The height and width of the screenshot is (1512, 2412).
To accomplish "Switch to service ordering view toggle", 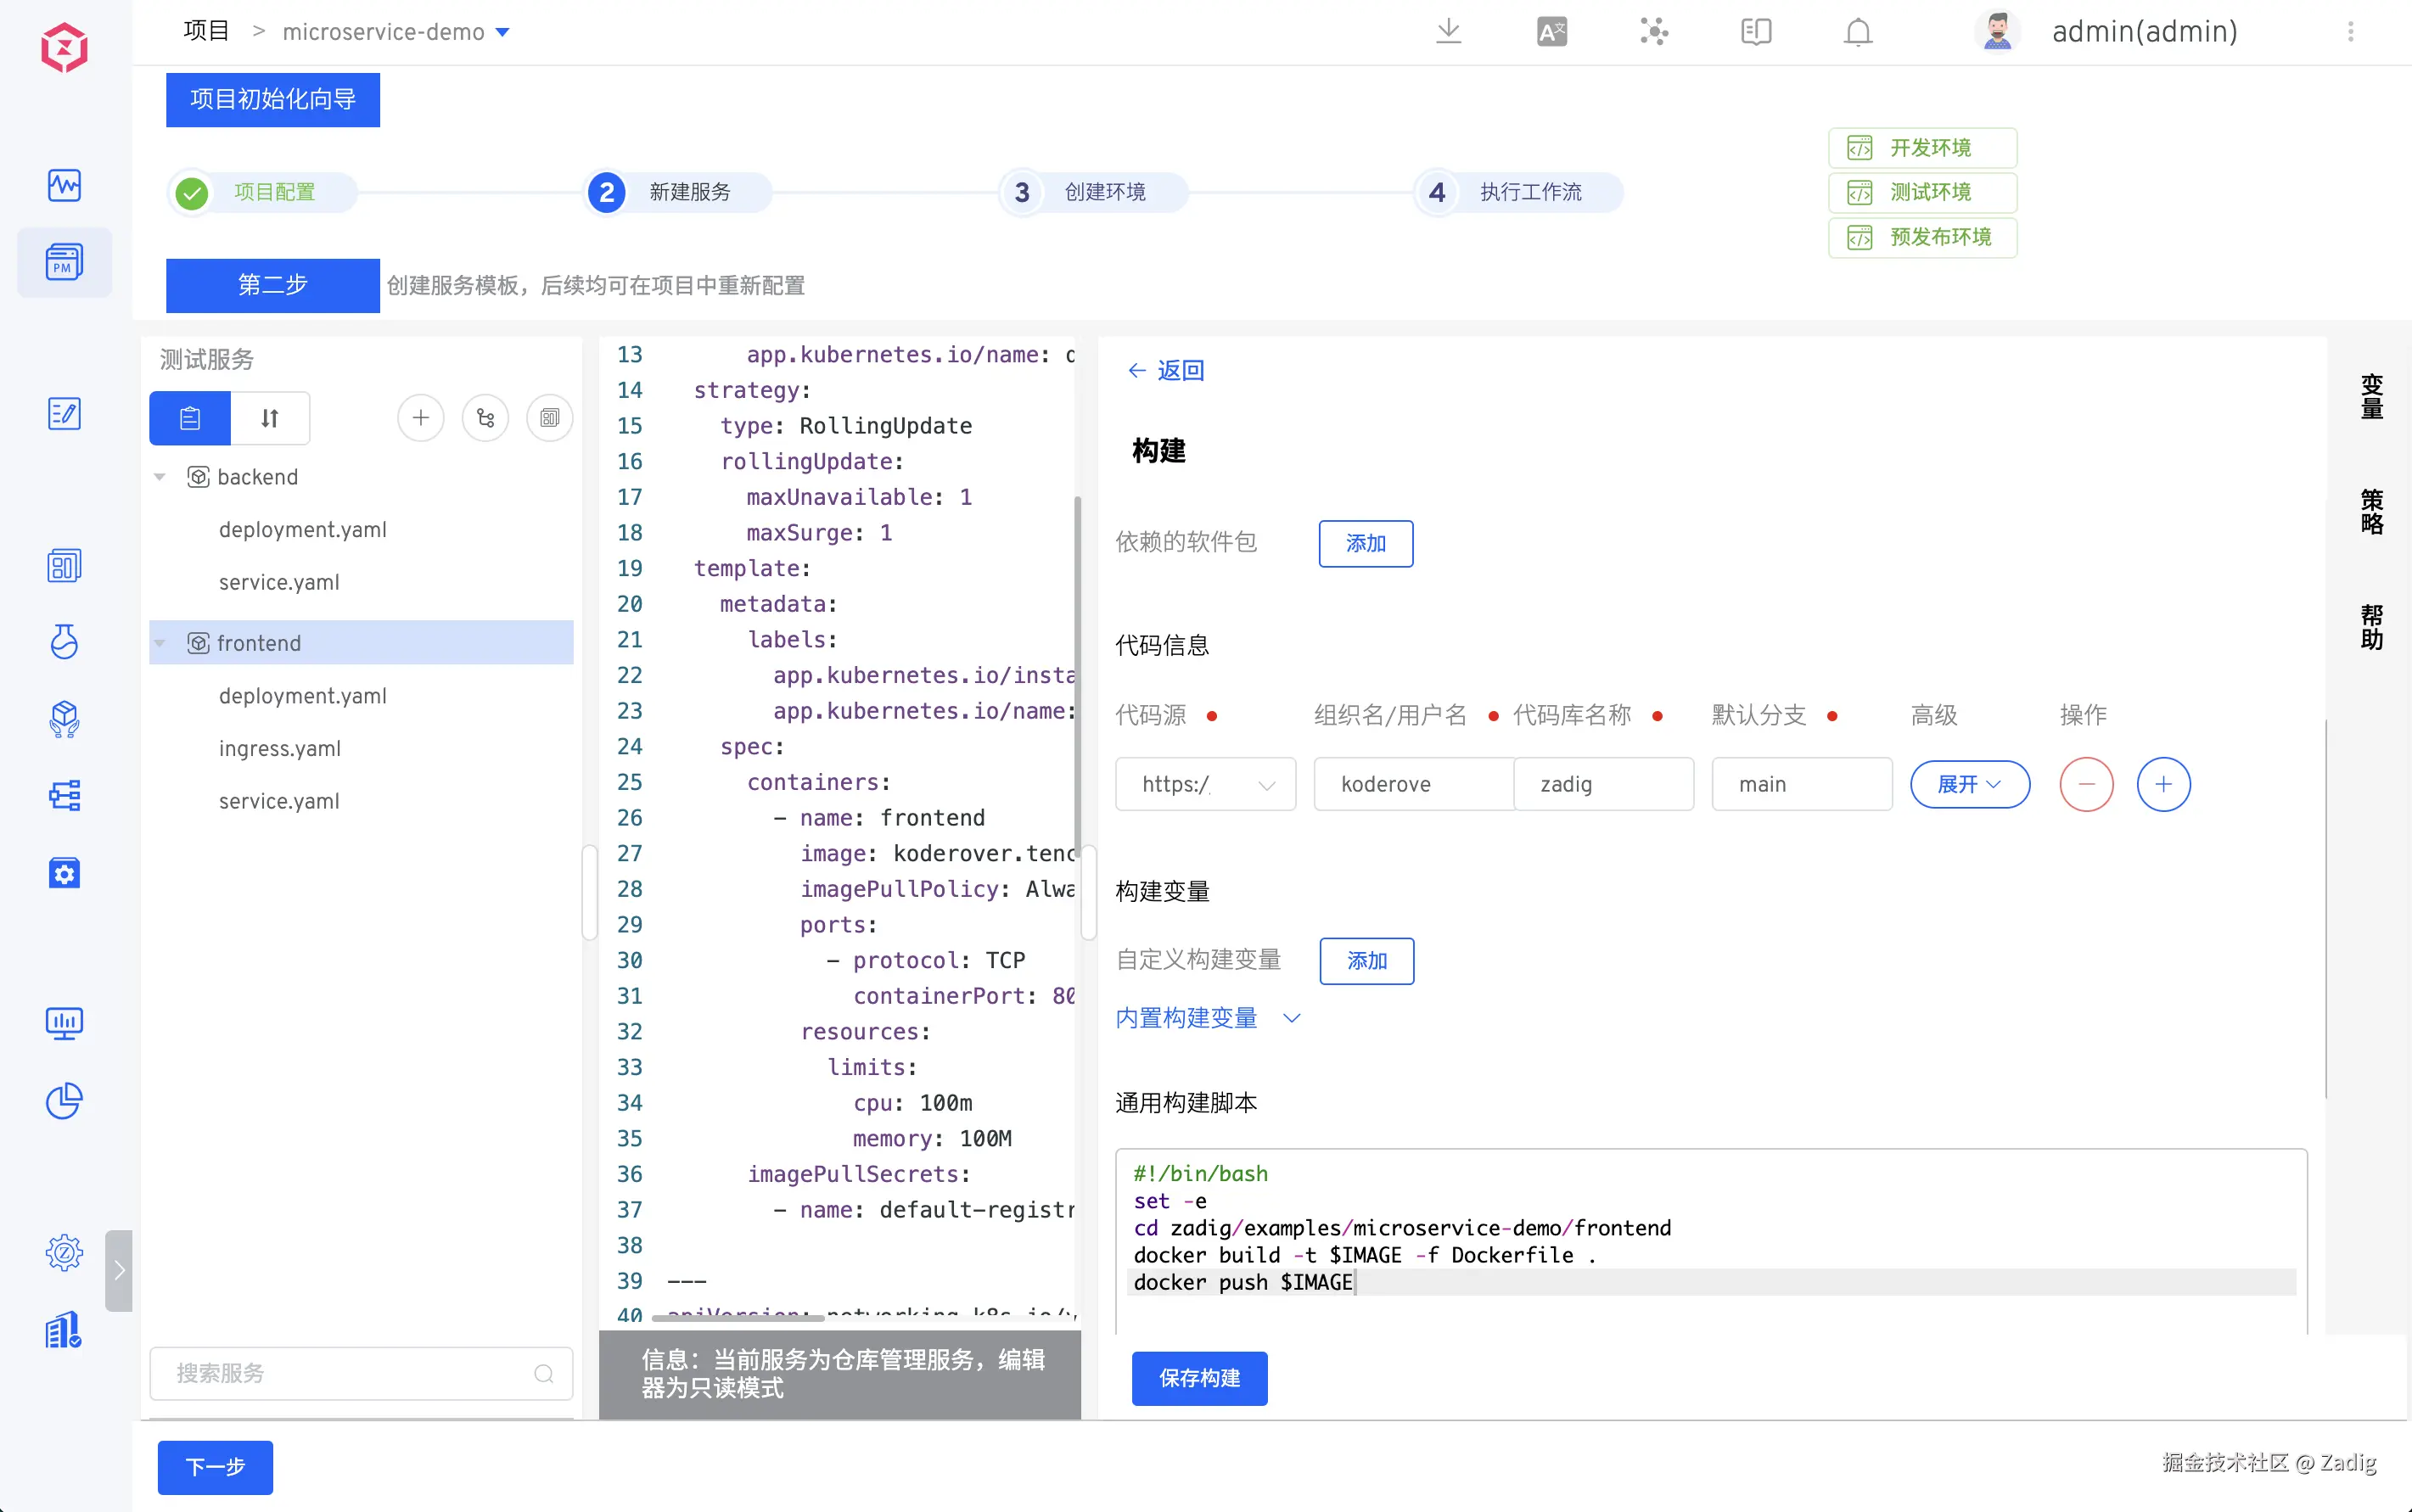I will [270, 418].
